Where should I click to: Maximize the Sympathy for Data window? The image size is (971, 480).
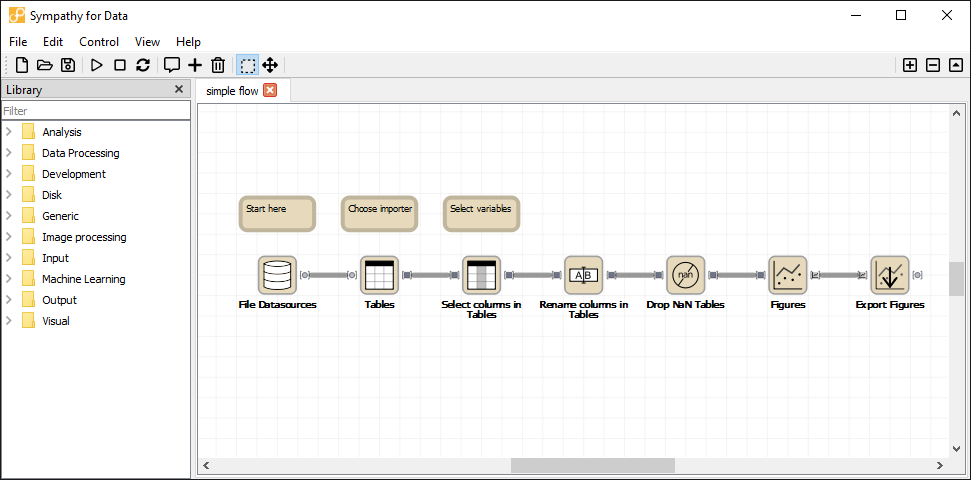[901, 15]
